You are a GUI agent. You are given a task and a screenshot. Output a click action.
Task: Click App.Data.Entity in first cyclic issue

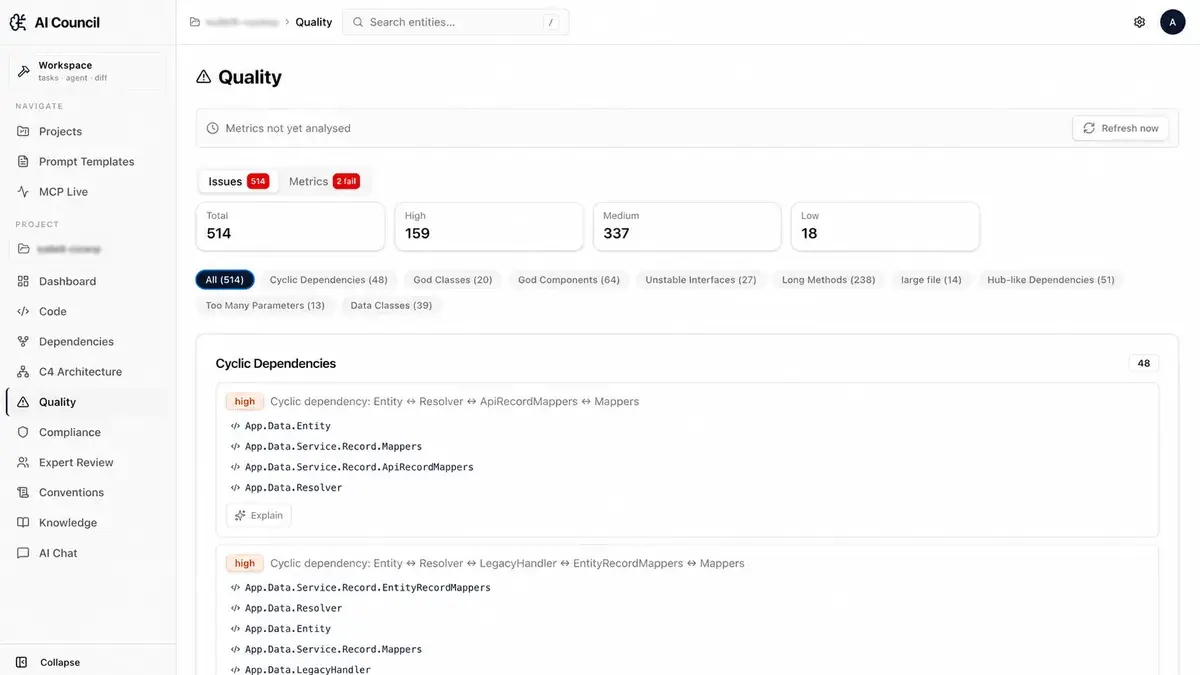click(288, 426)
